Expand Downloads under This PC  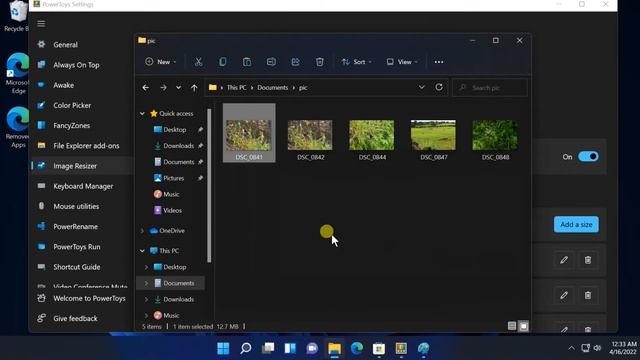coord(147,299)
